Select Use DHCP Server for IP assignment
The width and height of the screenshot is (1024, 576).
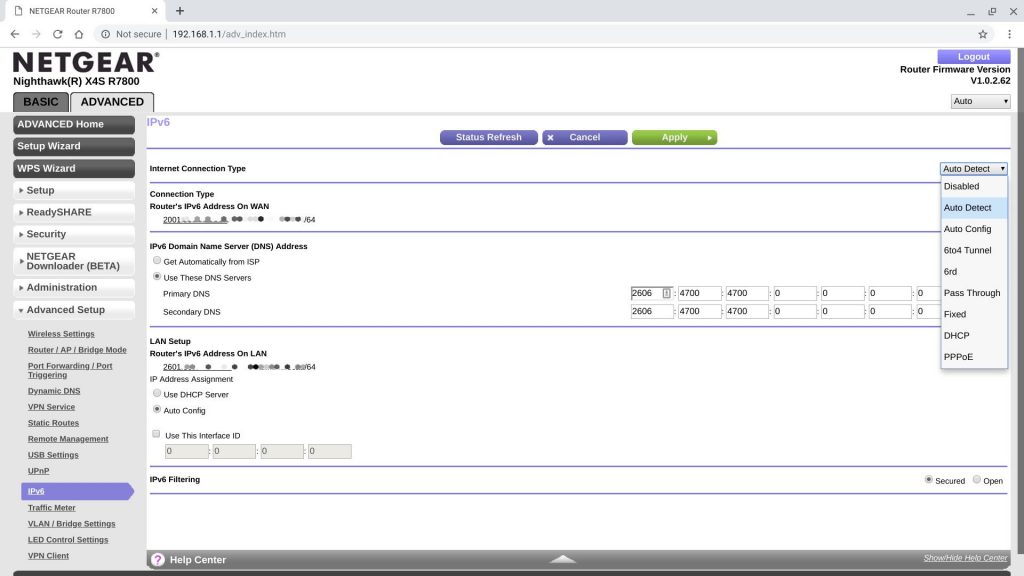pyautogui.click(x=157, y=393)
